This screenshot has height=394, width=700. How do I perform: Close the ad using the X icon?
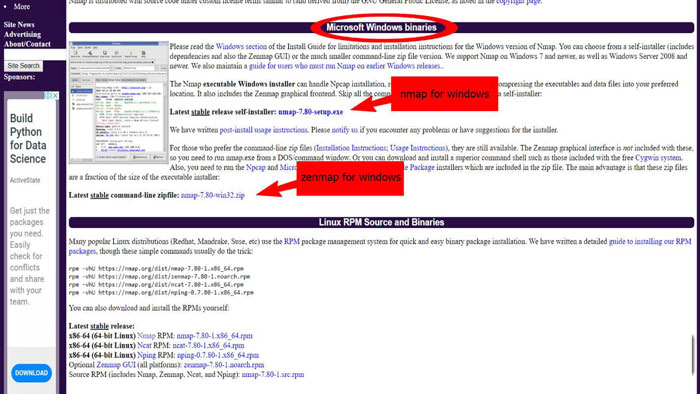point(55,95)
